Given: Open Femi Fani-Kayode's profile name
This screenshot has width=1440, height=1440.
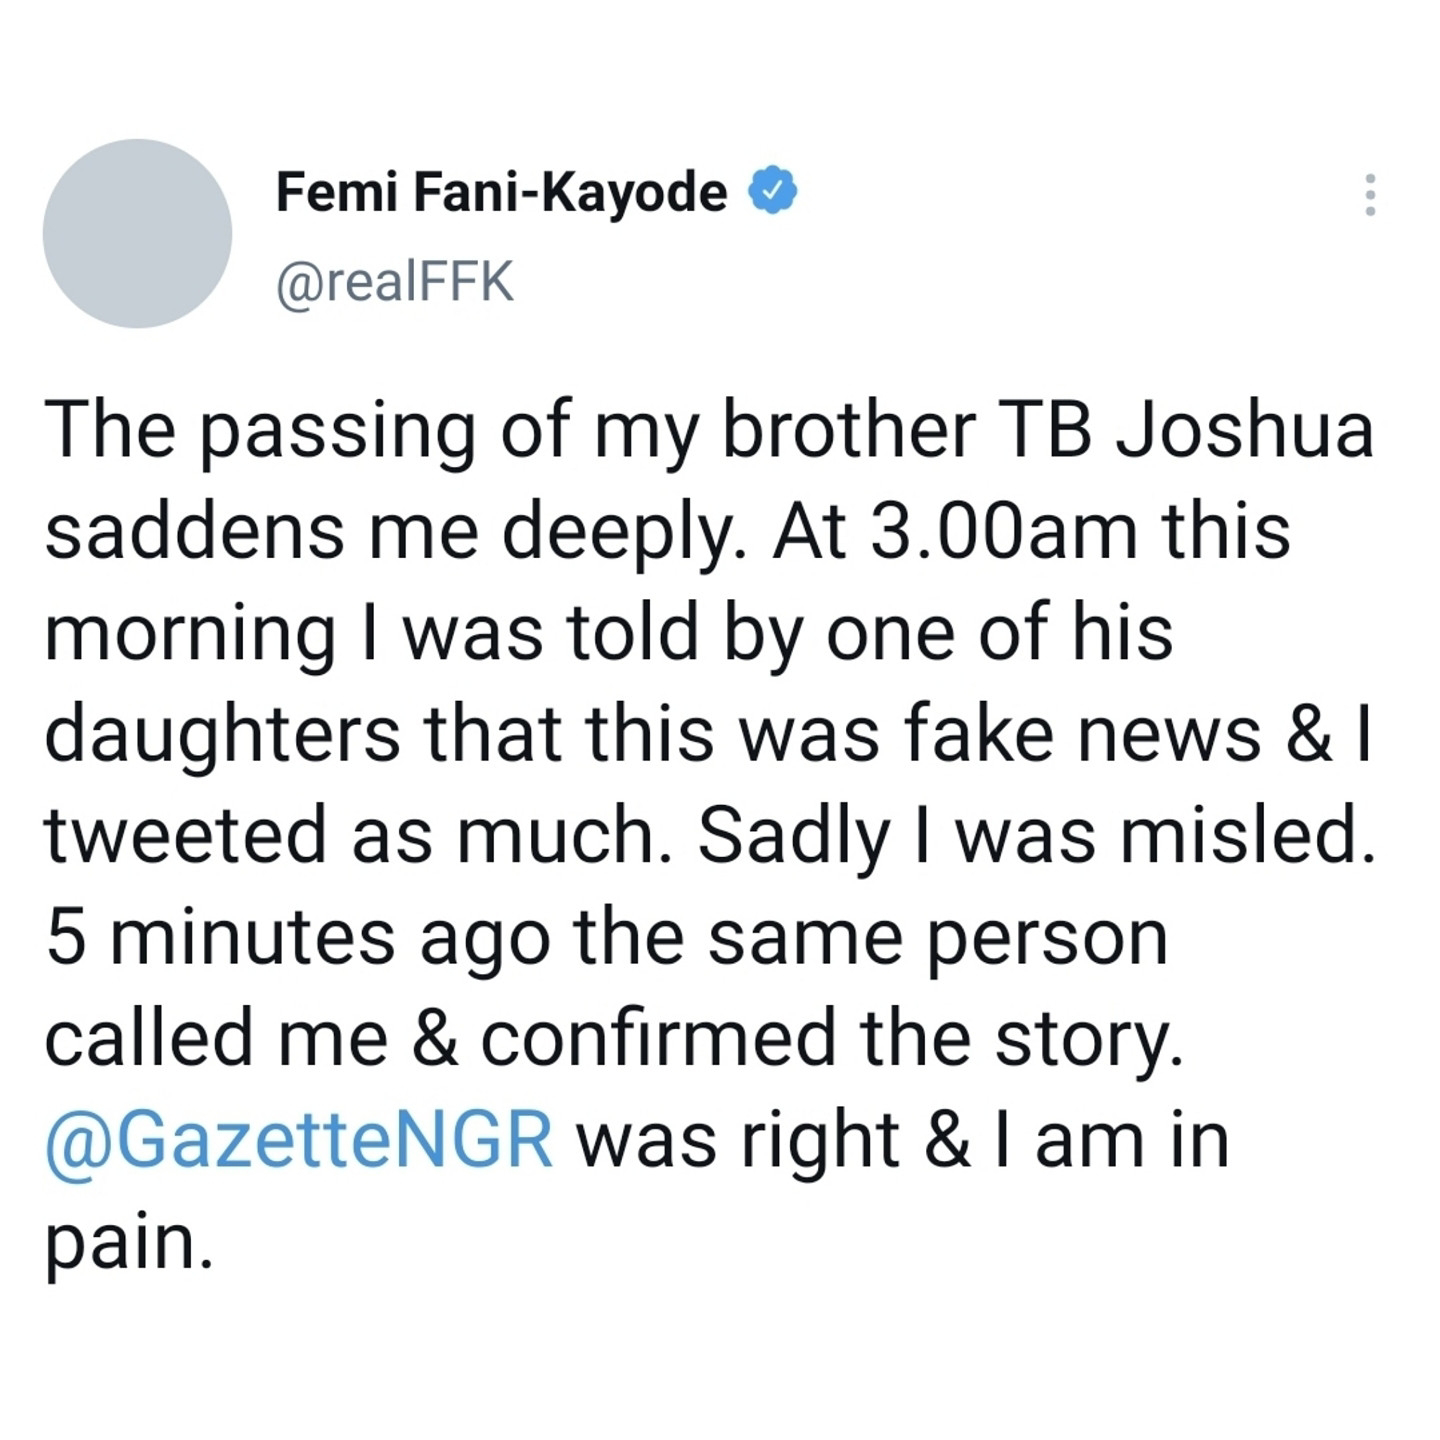Looking at the screenshot, I should pos(501,192).
